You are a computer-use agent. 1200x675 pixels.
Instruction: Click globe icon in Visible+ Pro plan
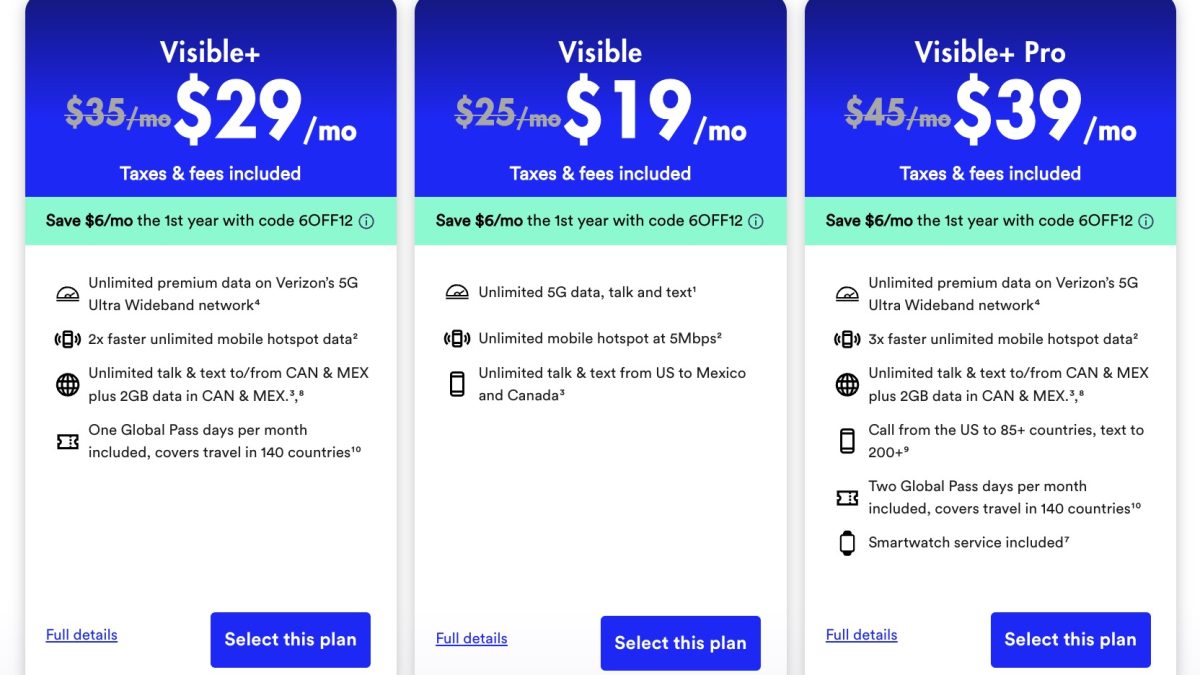847,384
